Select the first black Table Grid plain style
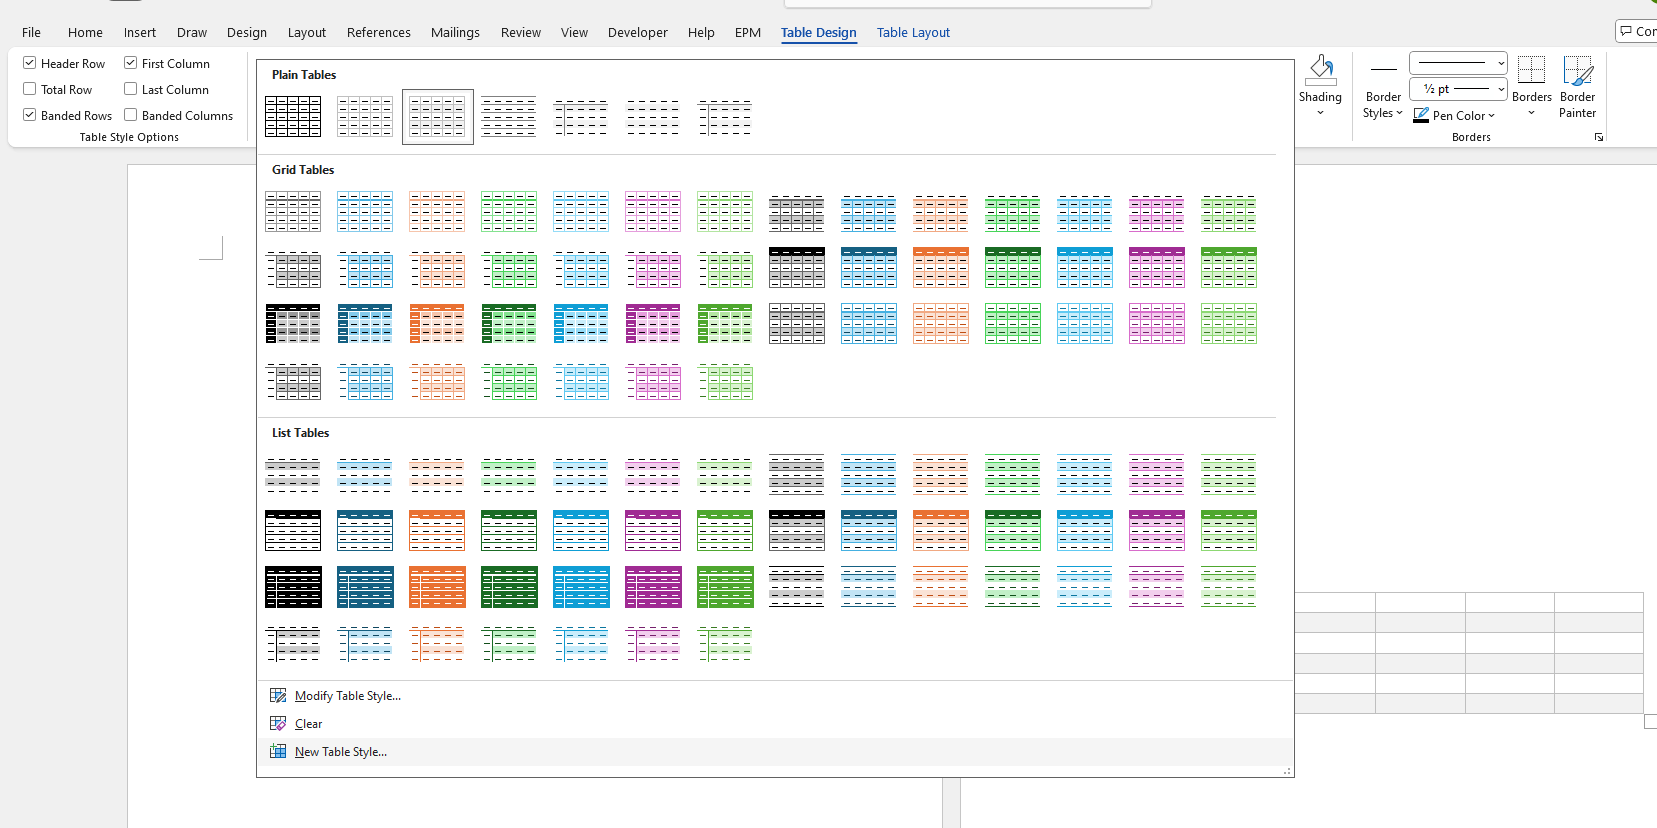 tap(293, 117)
